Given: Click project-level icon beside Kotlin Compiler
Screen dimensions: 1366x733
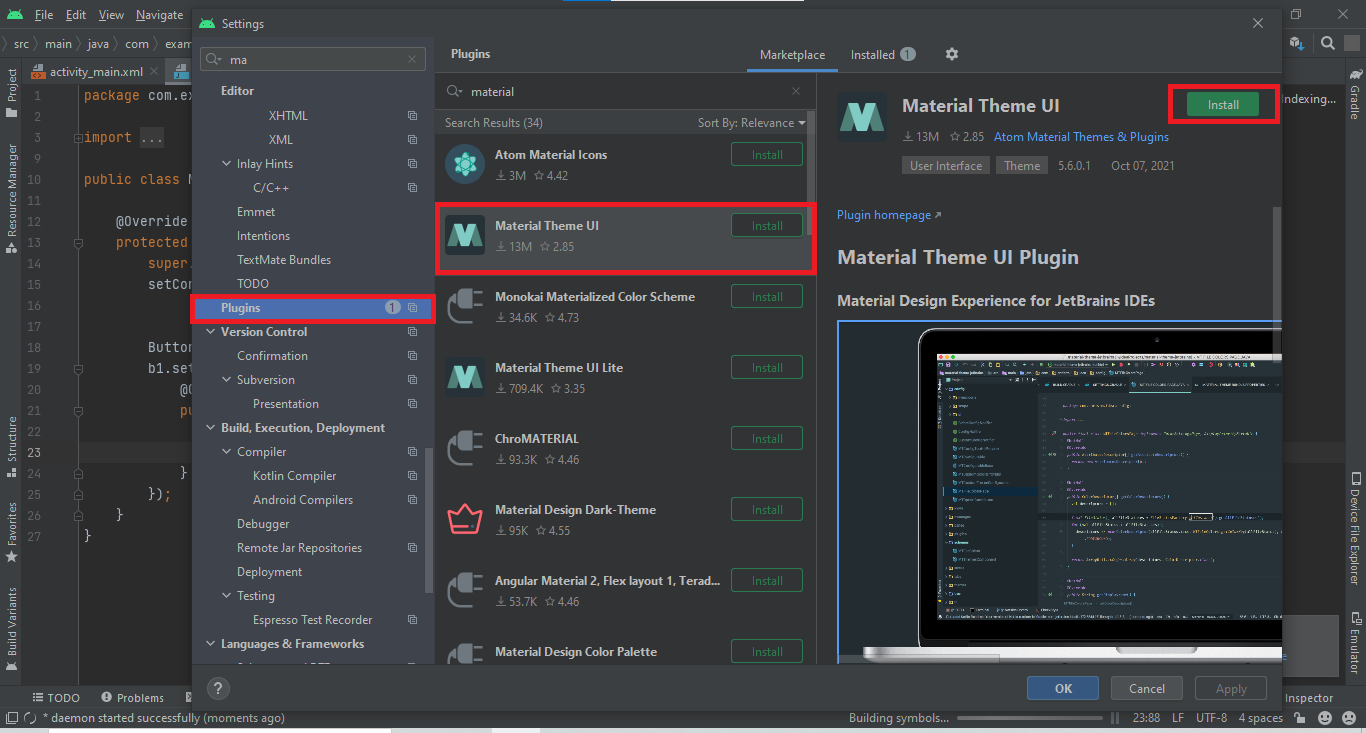Looking at the screenshot, I should 412,476.
